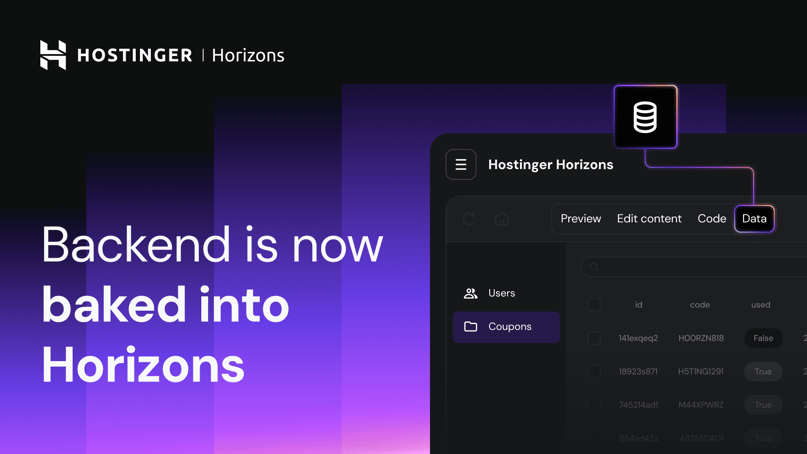
Task: Open the hamburger menu
Action: 461,165
